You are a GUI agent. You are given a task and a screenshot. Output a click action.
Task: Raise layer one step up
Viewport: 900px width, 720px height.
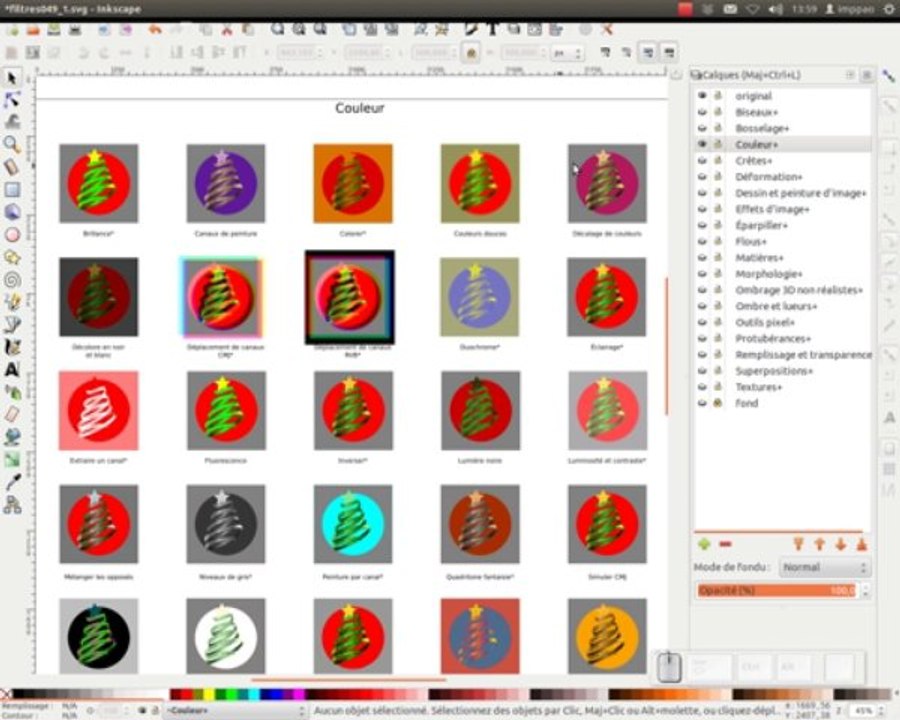click(x=819, y=544)
